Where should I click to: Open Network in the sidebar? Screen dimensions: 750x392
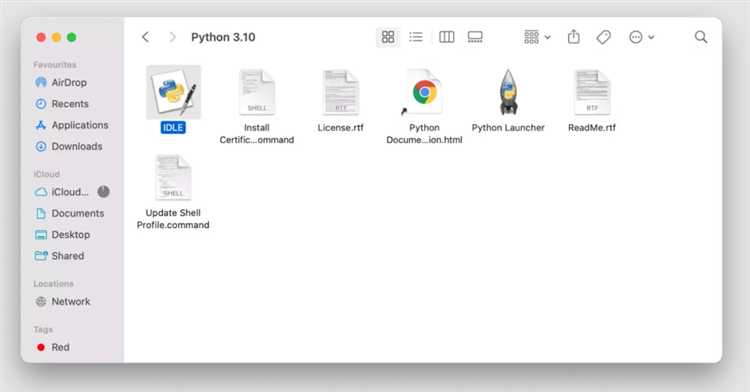point(63,302)
